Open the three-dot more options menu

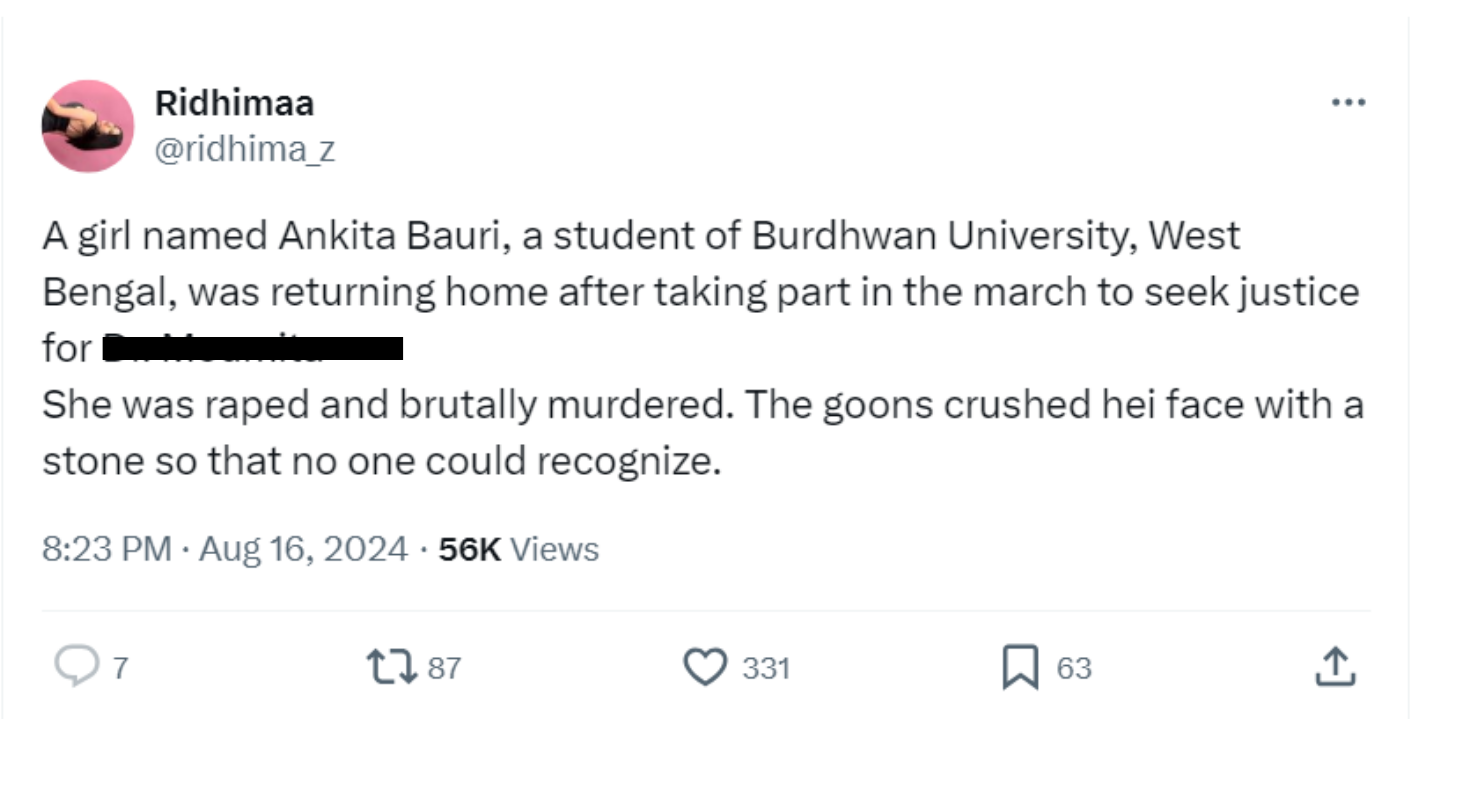click(1348, 102)
